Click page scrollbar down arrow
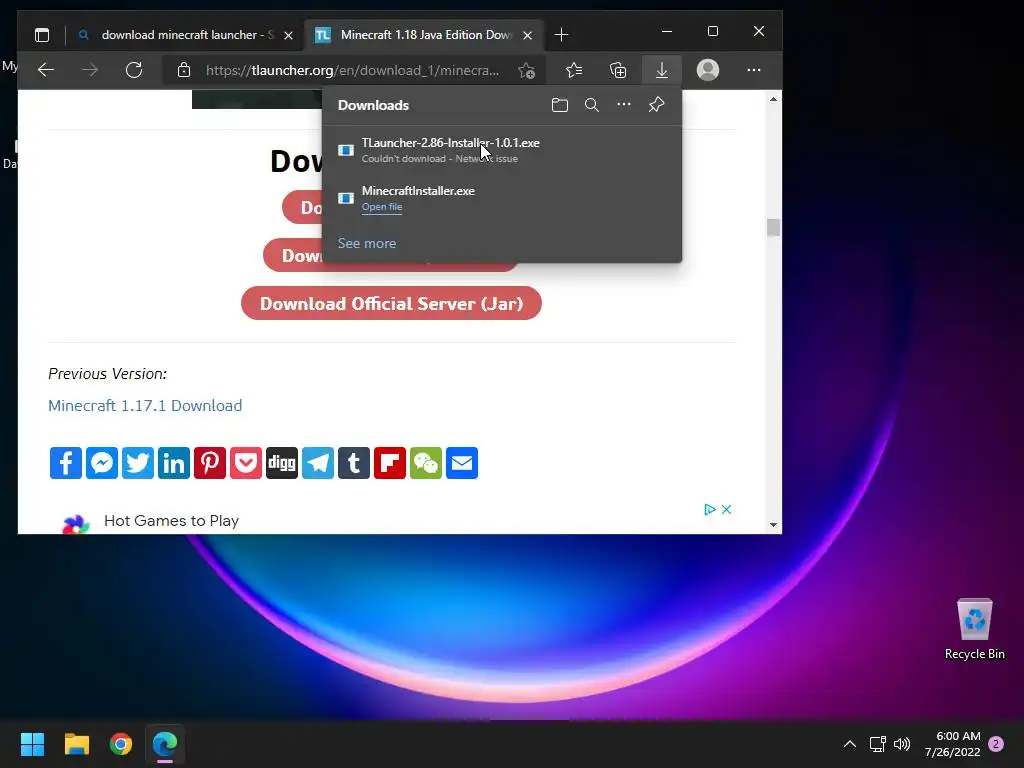The image size is (1024, 768). [x=773, y=525]
